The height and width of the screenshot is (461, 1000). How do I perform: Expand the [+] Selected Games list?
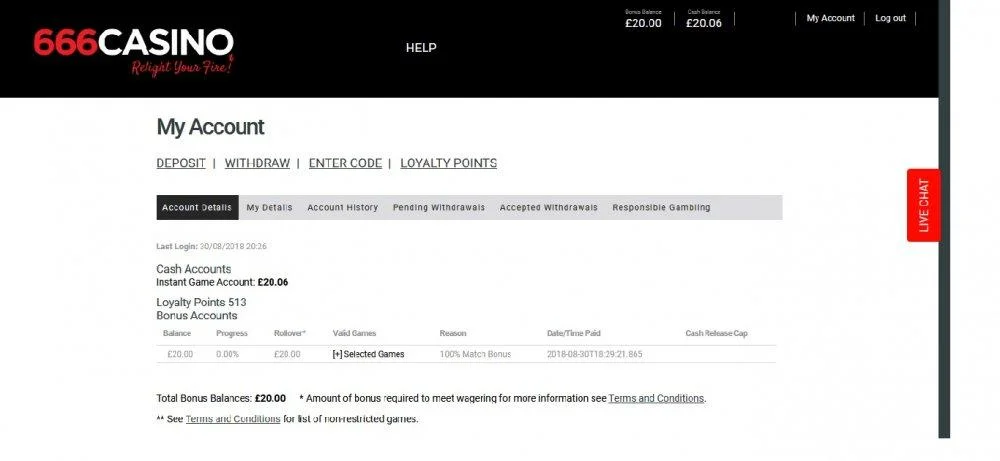click(x=368, y=354)
